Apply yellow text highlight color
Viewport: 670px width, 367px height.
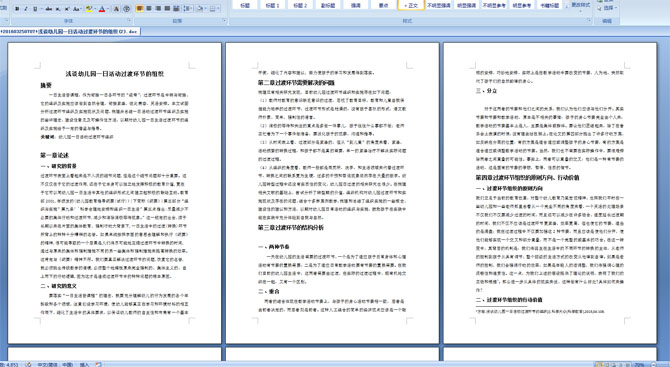coord(89,9)
